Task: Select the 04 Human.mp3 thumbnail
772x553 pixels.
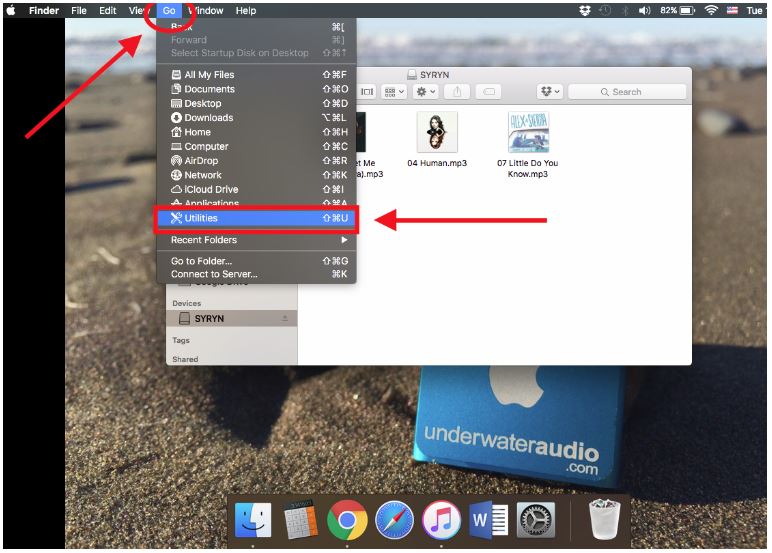Action: pos(437,132)
